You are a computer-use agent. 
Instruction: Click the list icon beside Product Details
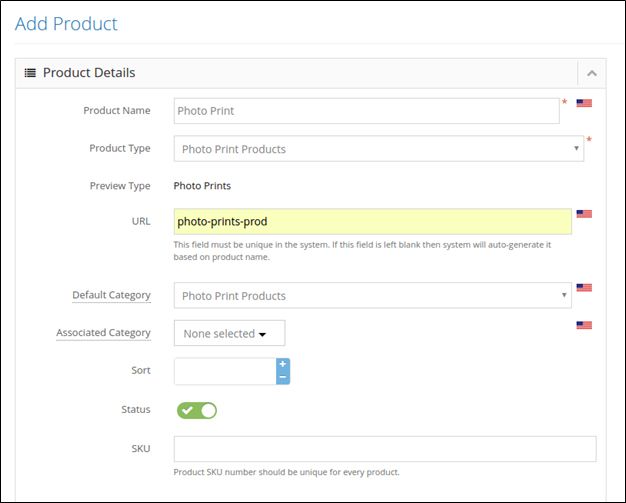(30, 73)
